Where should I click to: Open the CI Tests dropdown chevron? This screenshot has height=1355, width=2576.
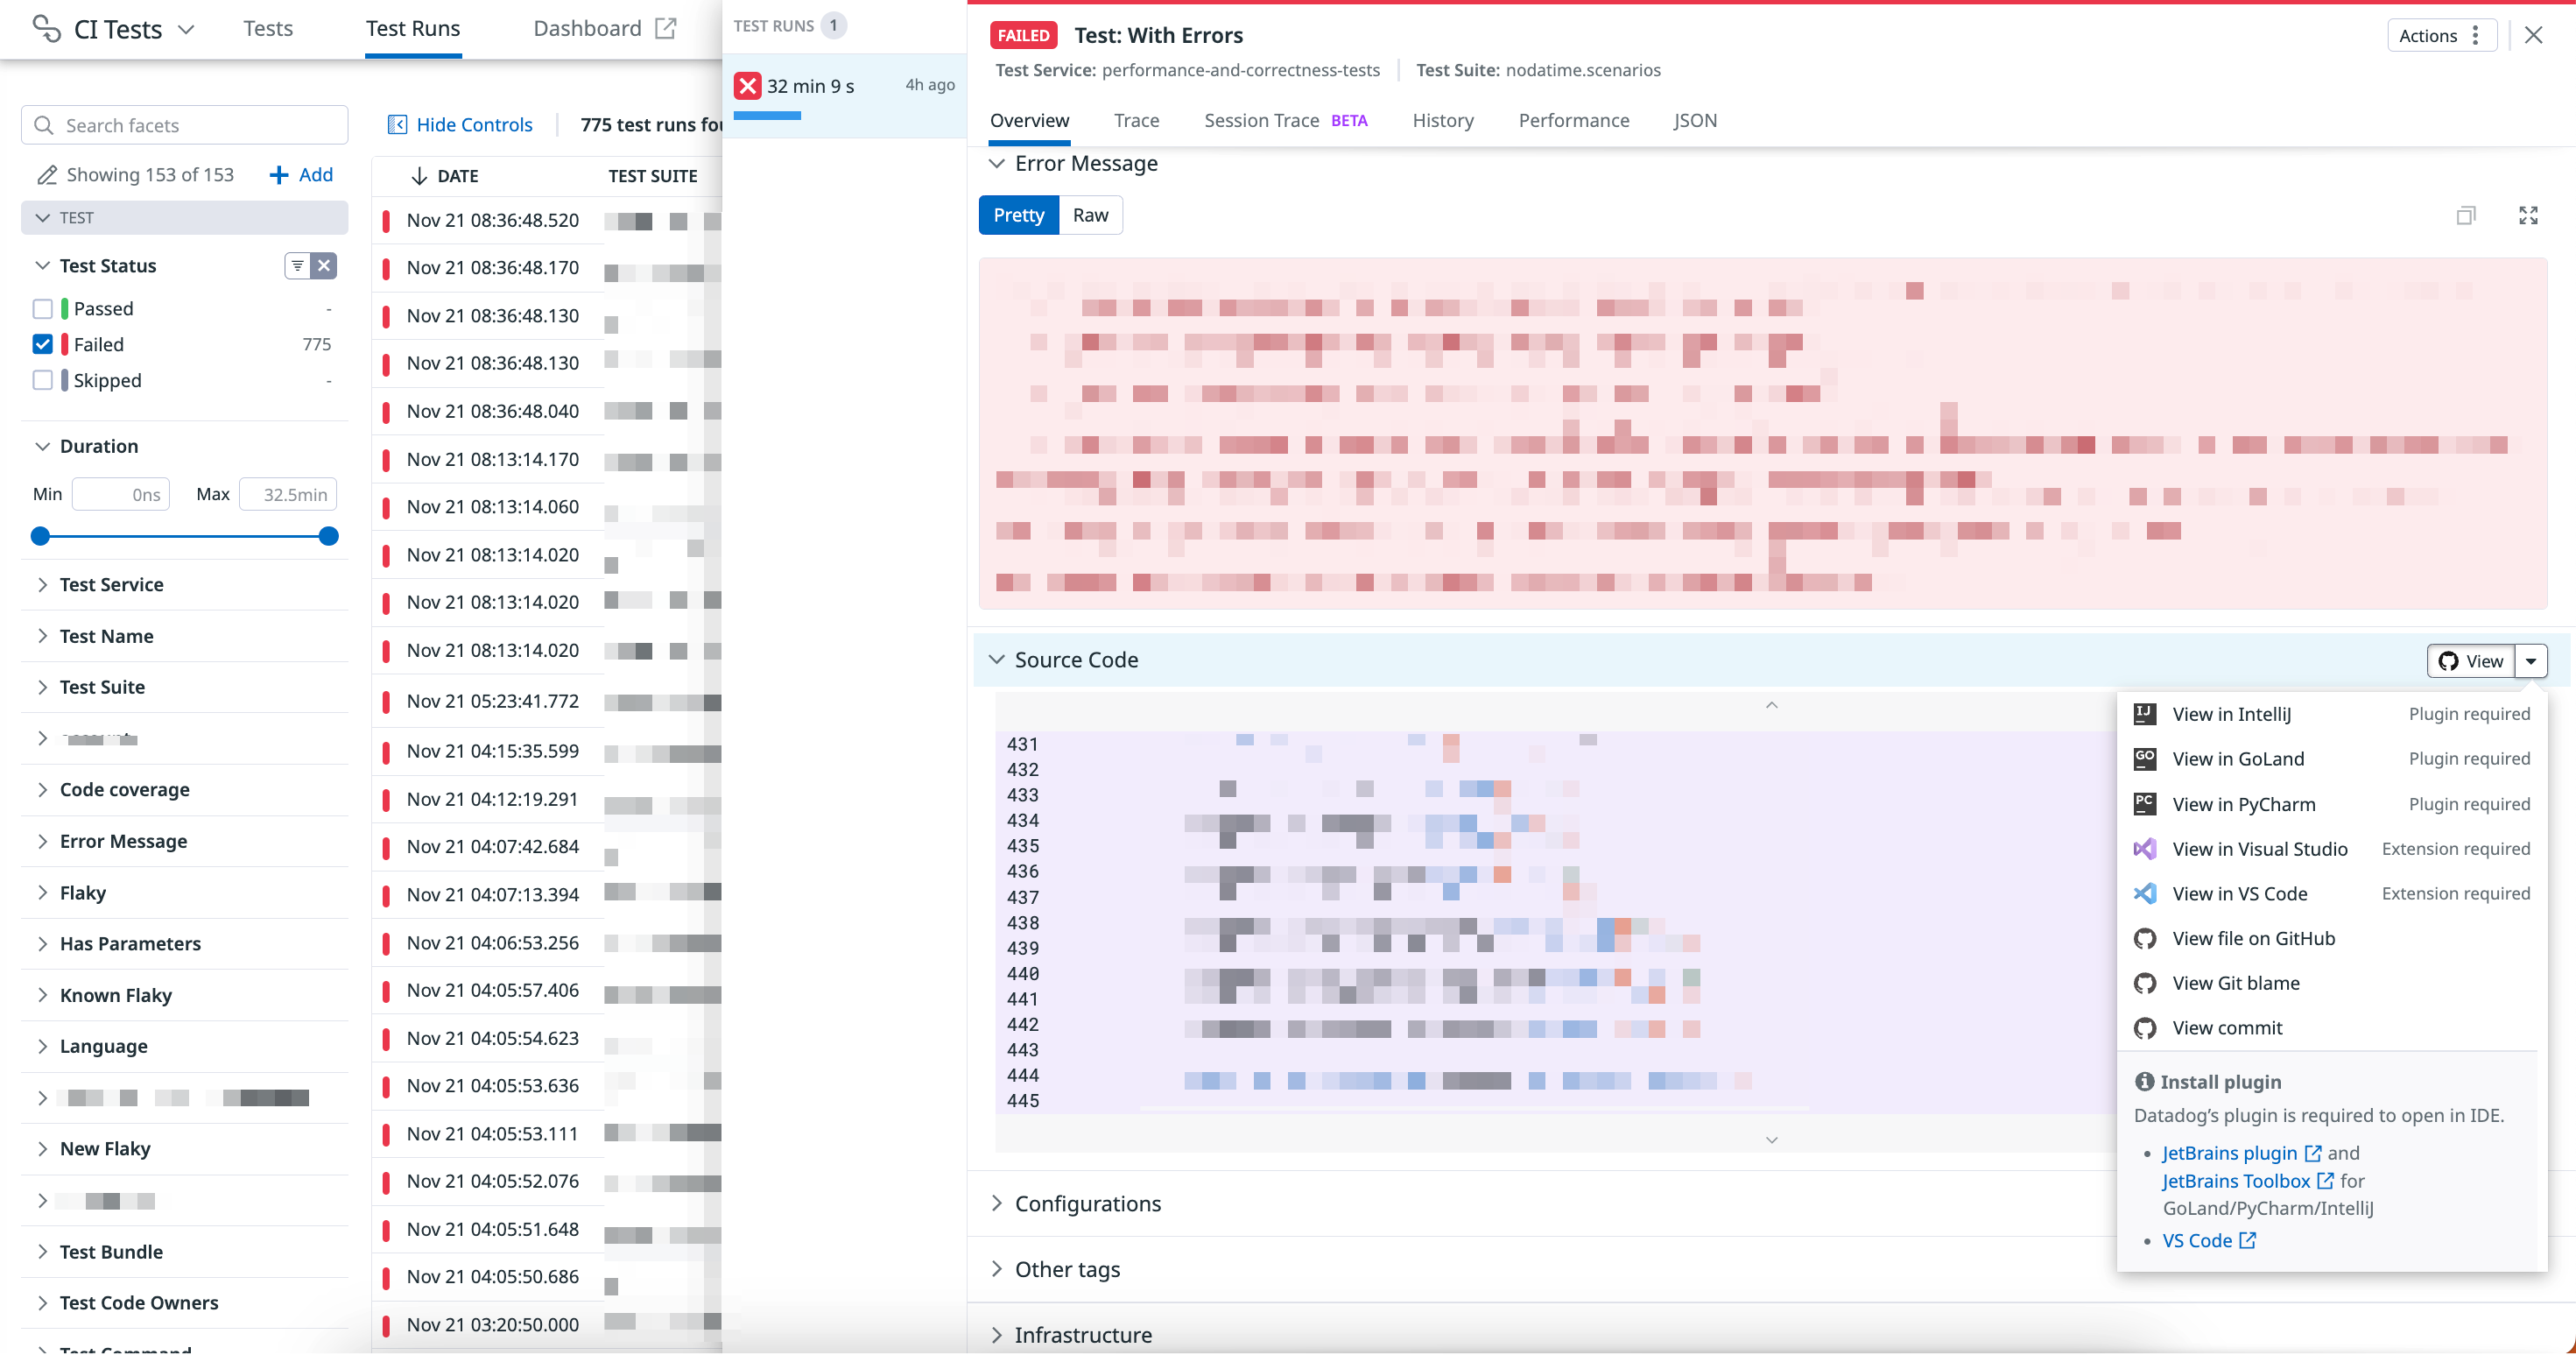[x=186, y=29]
